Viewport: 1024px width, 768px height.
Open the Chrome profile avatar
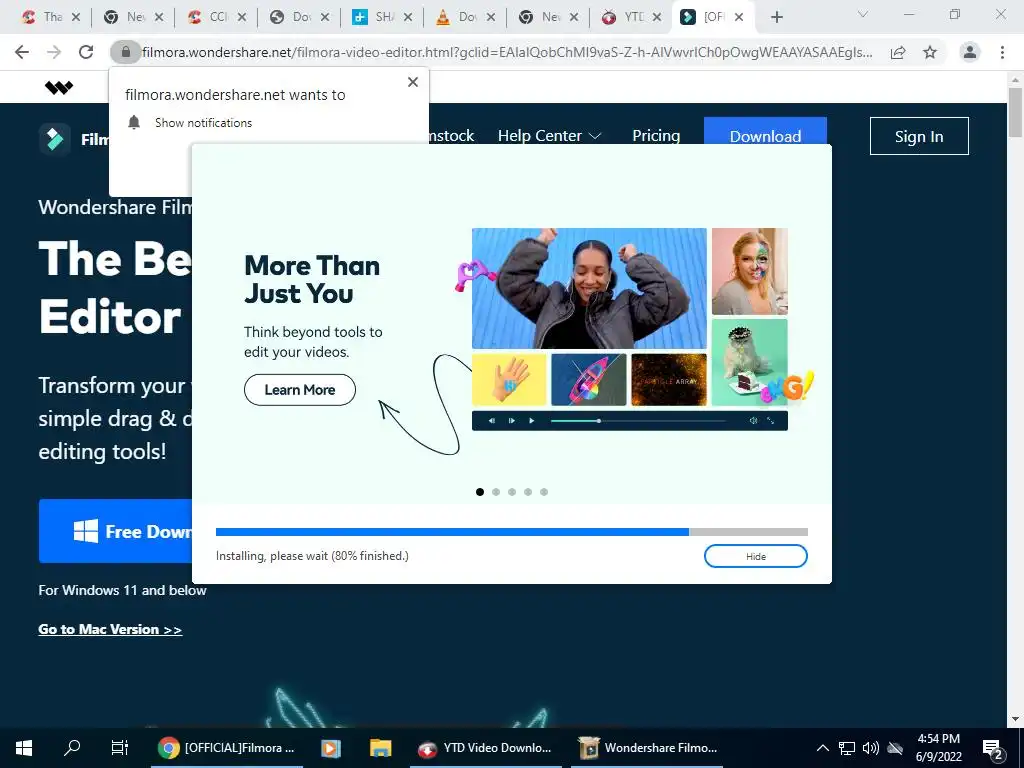pyautogui.click(x=970, y=52)
